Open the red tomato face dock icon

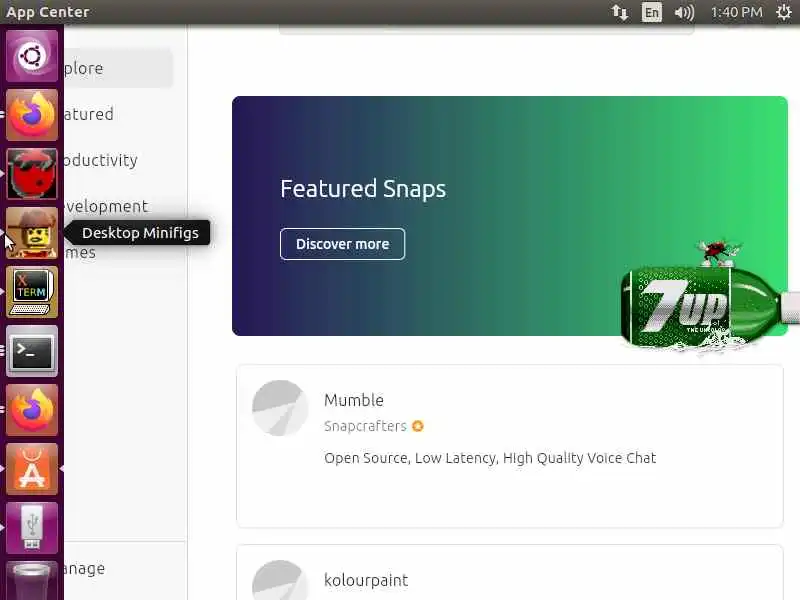point(32,173)
